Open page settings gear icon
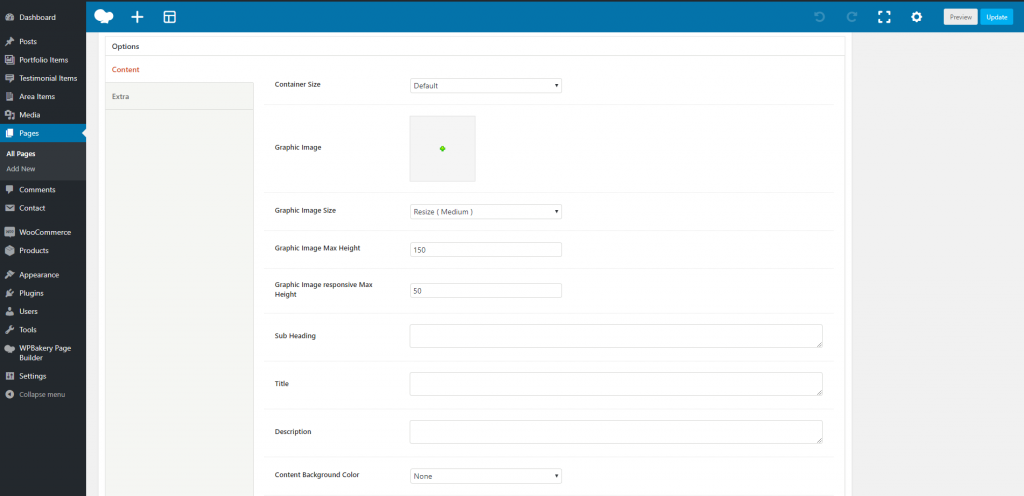 [x=916, y=17]
